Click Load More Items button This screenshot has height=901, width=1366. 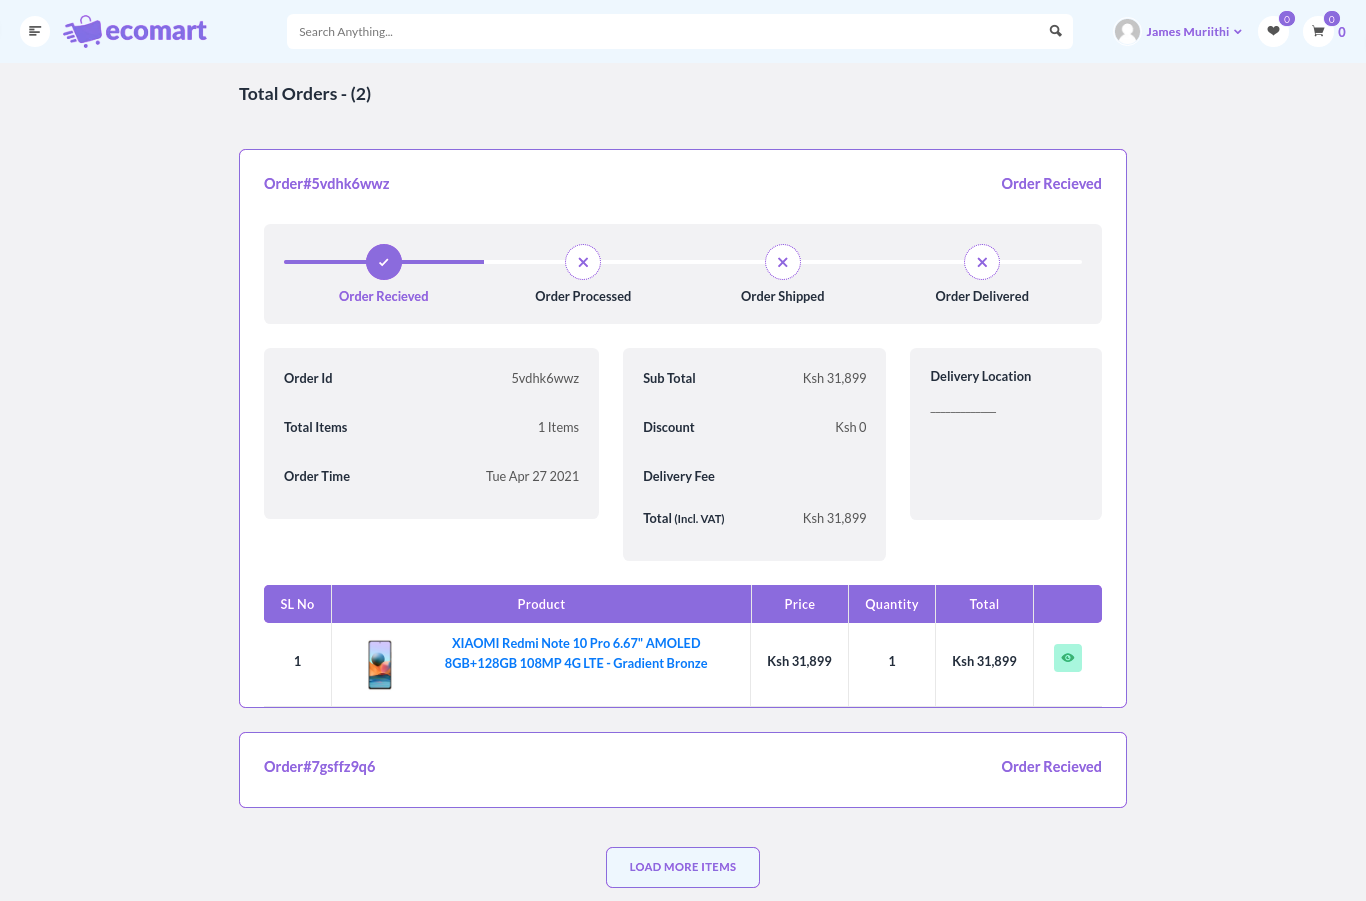pyautogui.click(x=683, y=867)
